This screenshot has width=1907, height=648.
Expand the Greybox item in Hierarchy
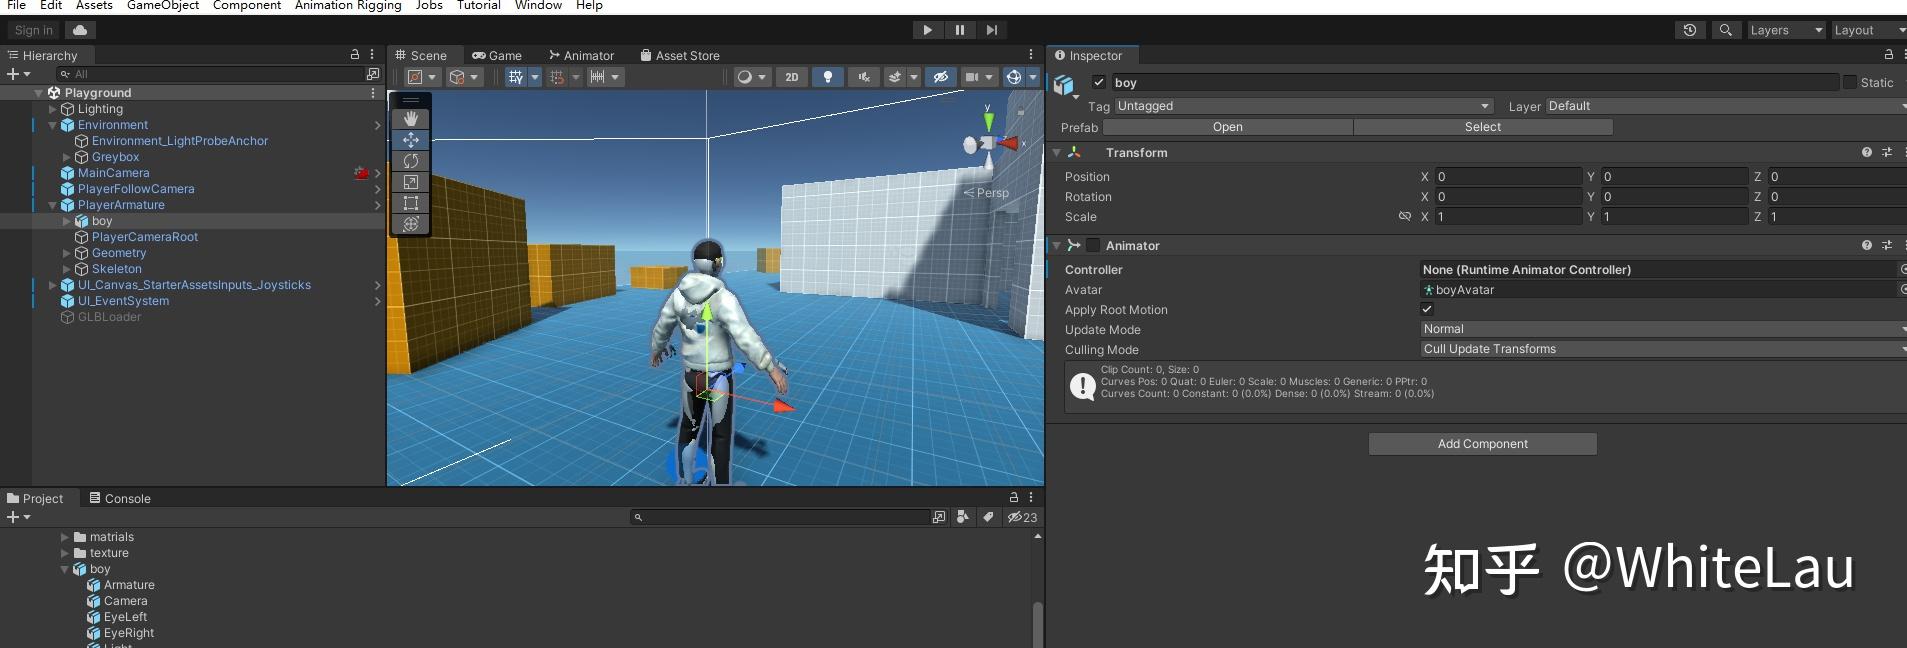pyautogui.click(x=67, y=157)
